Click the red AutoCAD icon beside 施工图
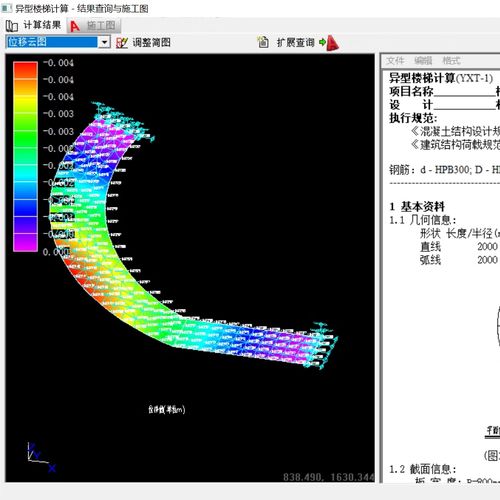Screen dimensions: 500x500 75,26
